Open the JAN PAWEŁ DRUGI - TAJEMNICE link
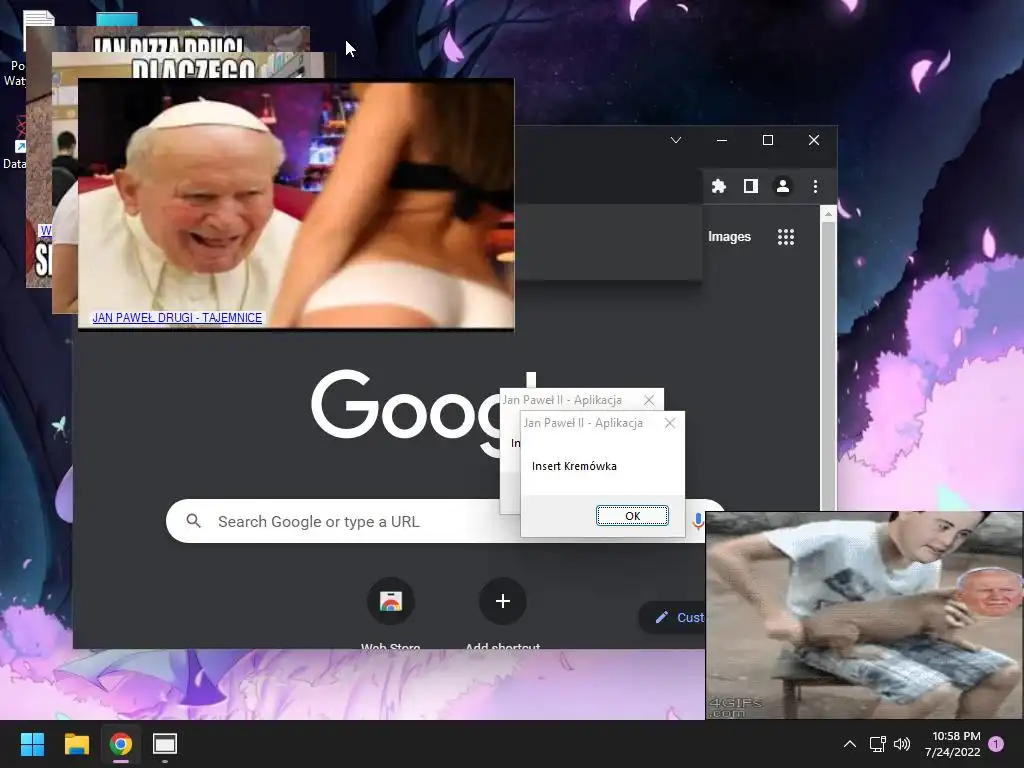1024x768 pixels. click(x=177, y=317)
